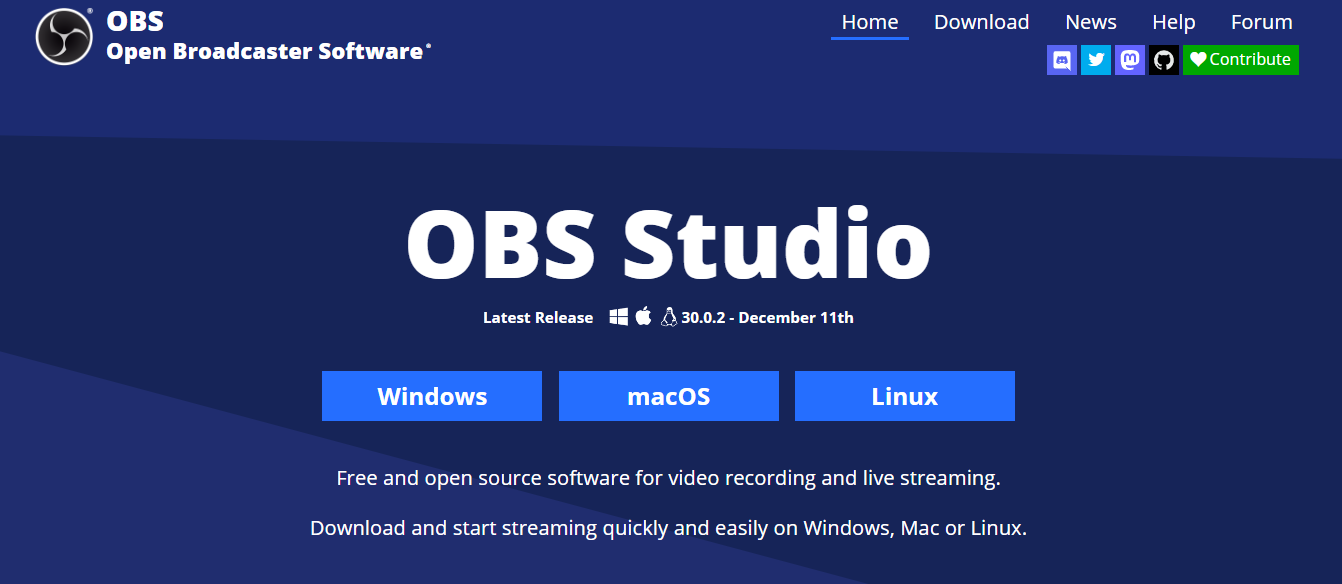Viewport: 1342px width, 584px height.
Task: Open the News nav item
Action: point(1090,22)
